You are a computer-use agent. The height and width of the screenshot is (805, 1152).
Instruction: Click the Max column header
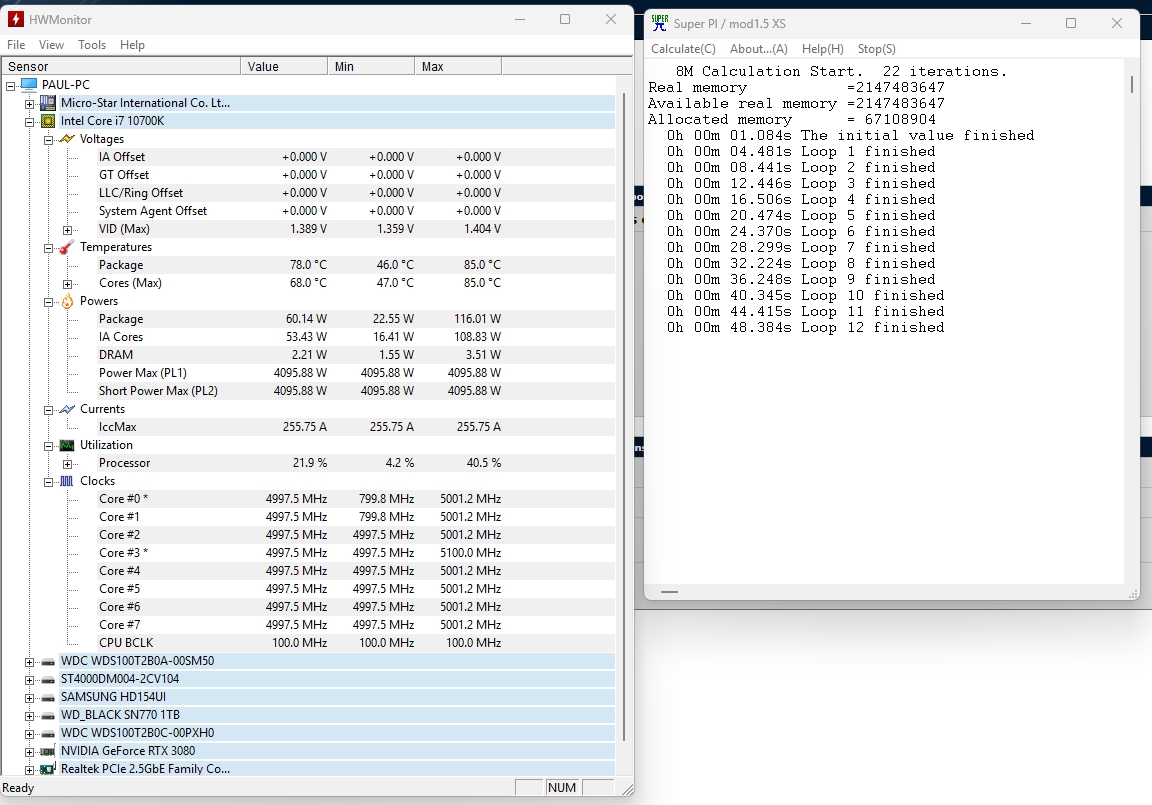point(457,67)
